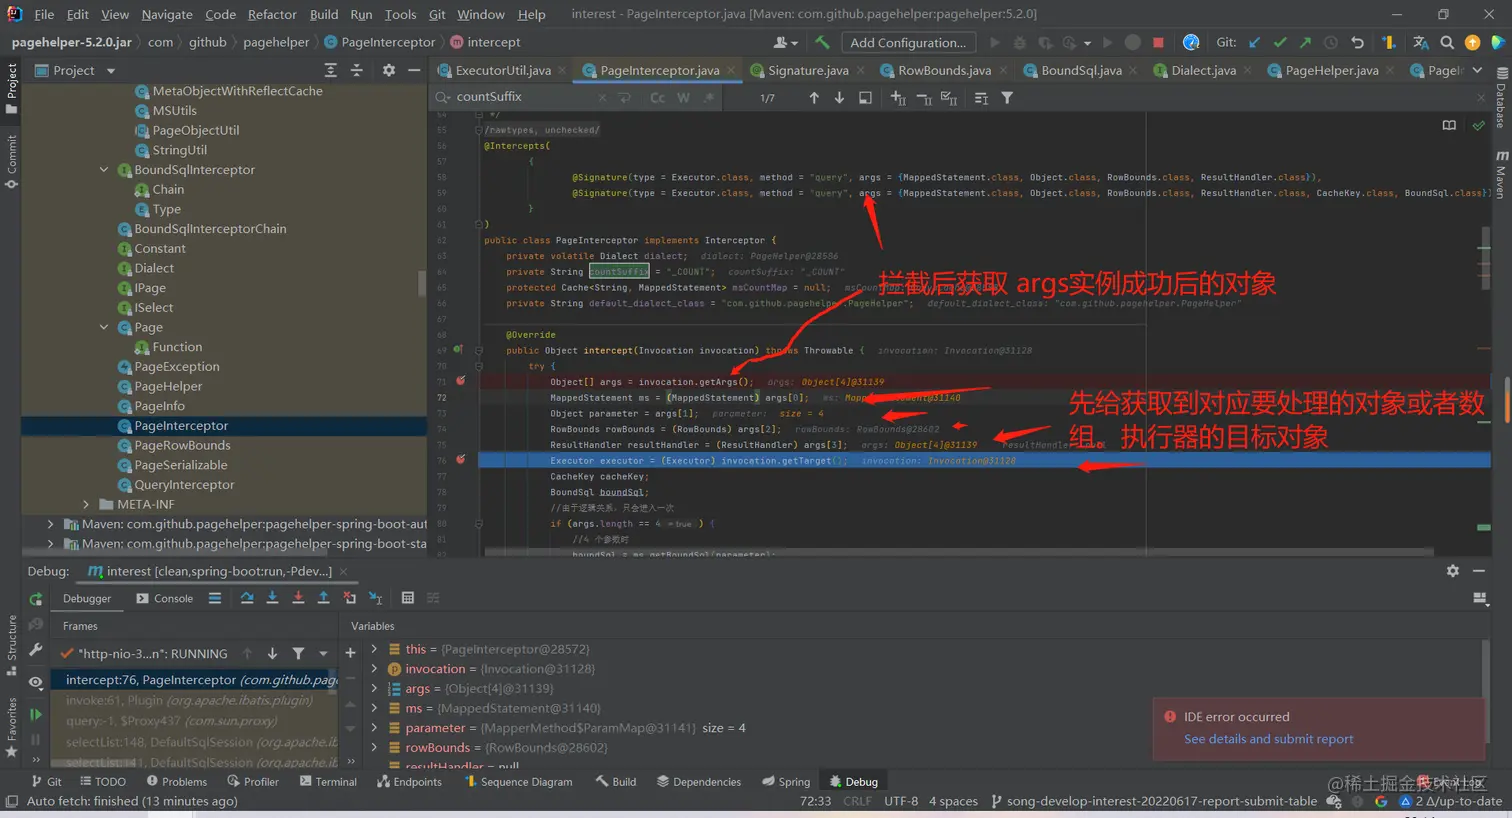
Task: Click See details and submit report
Action: click(x=1268, y=739)
